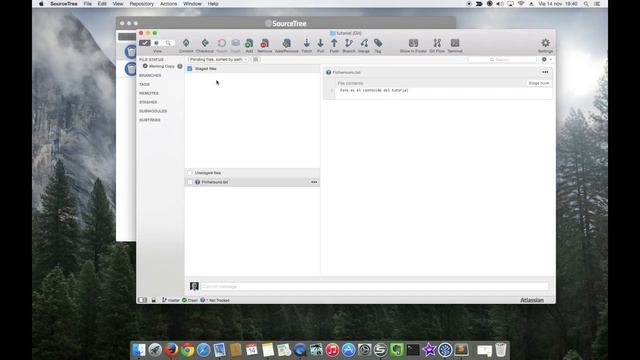Click the Branch toolbar icon
Viewport: 640px width, 360px height.
coord(349,43)
